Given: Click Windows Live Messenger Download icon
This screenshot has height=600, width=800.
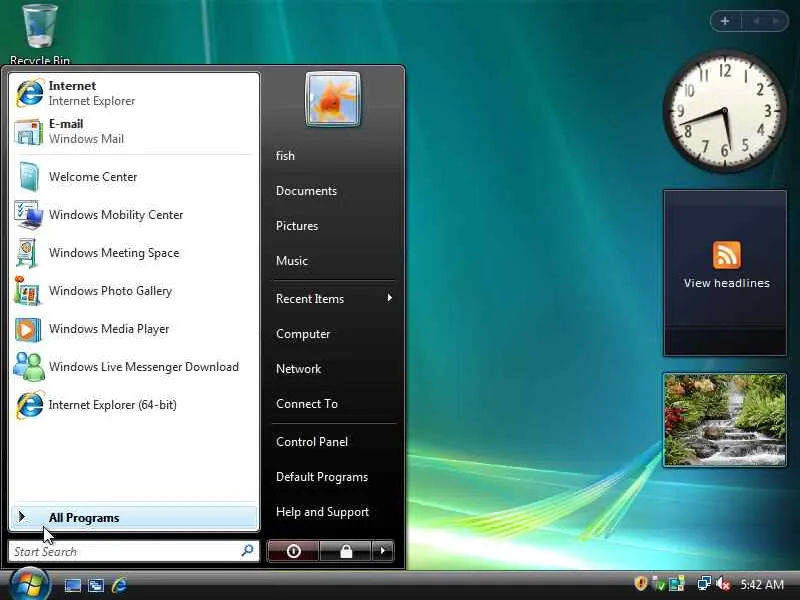Looking at the screenshot, I should coord(29,367).
